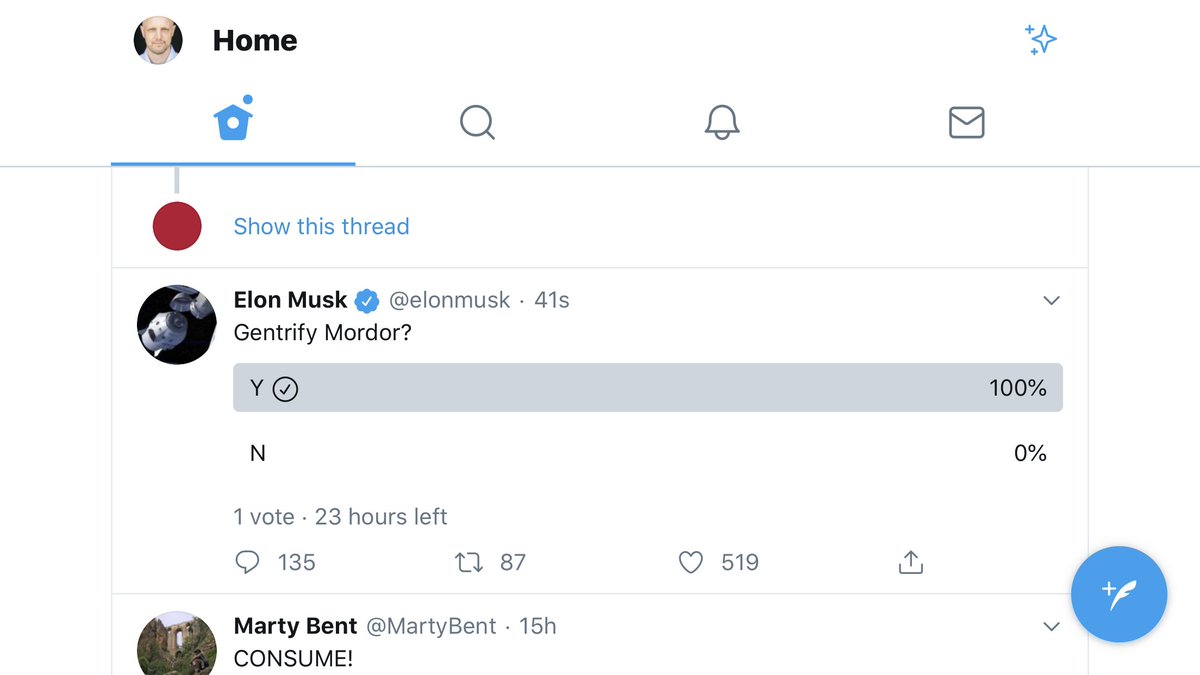Screen dimensions: 1200x675
Task: Click Show this thread link
Action: (321, 227)
